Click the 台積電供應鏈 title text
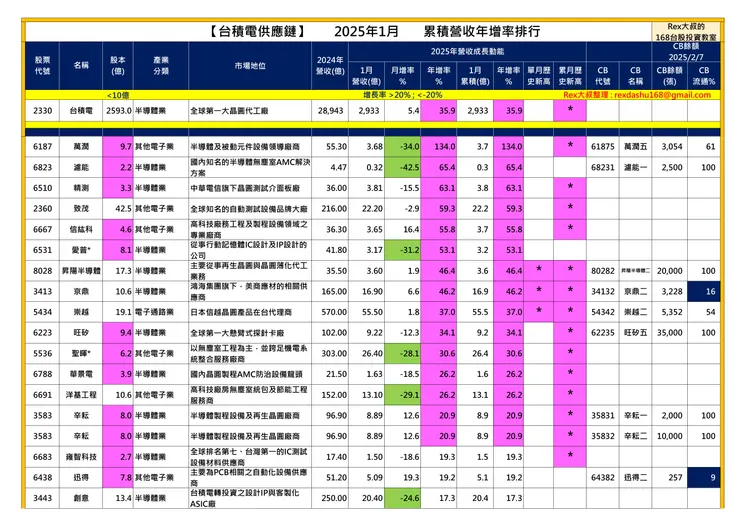 (x=258, y=31)
